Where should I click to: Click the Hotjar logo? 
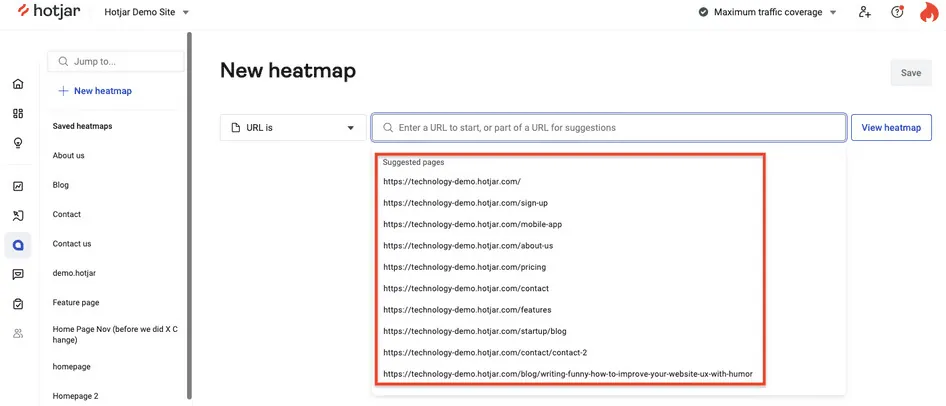click(x=49, y=11)
